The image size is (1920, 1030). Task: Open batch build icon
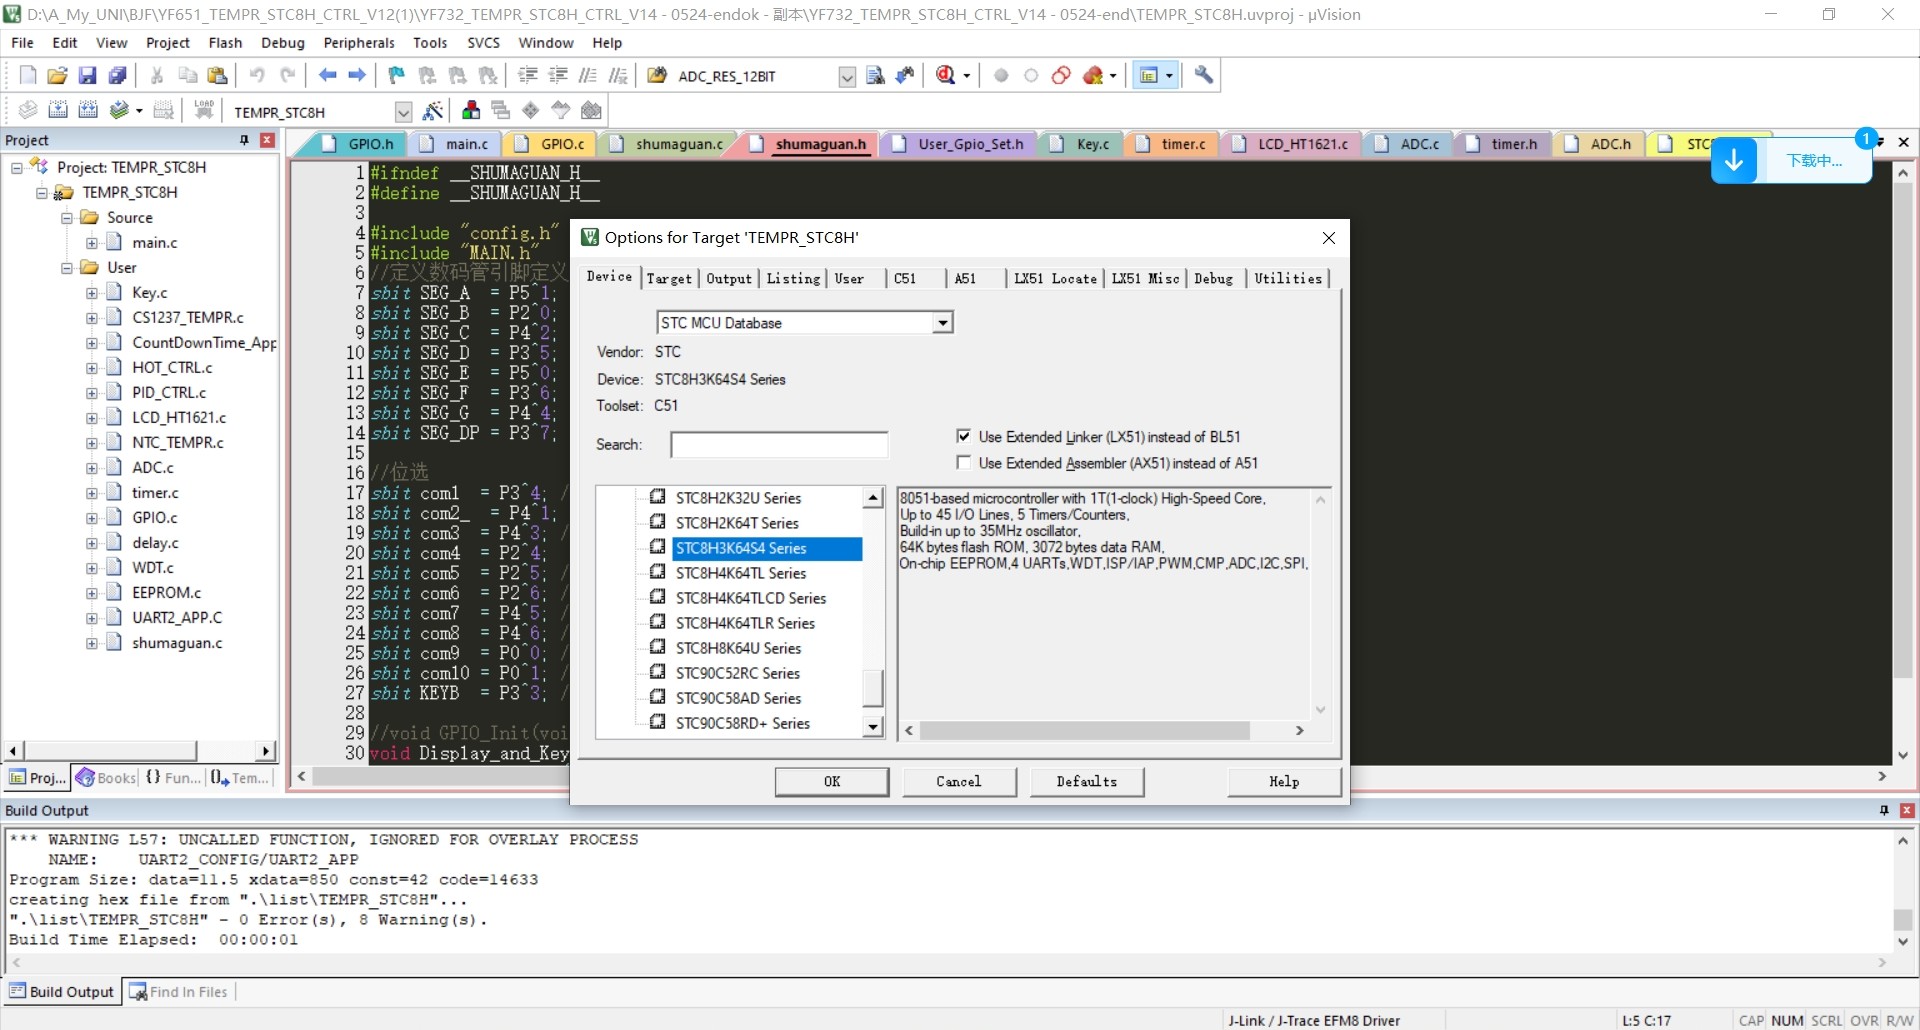point(119,111)
